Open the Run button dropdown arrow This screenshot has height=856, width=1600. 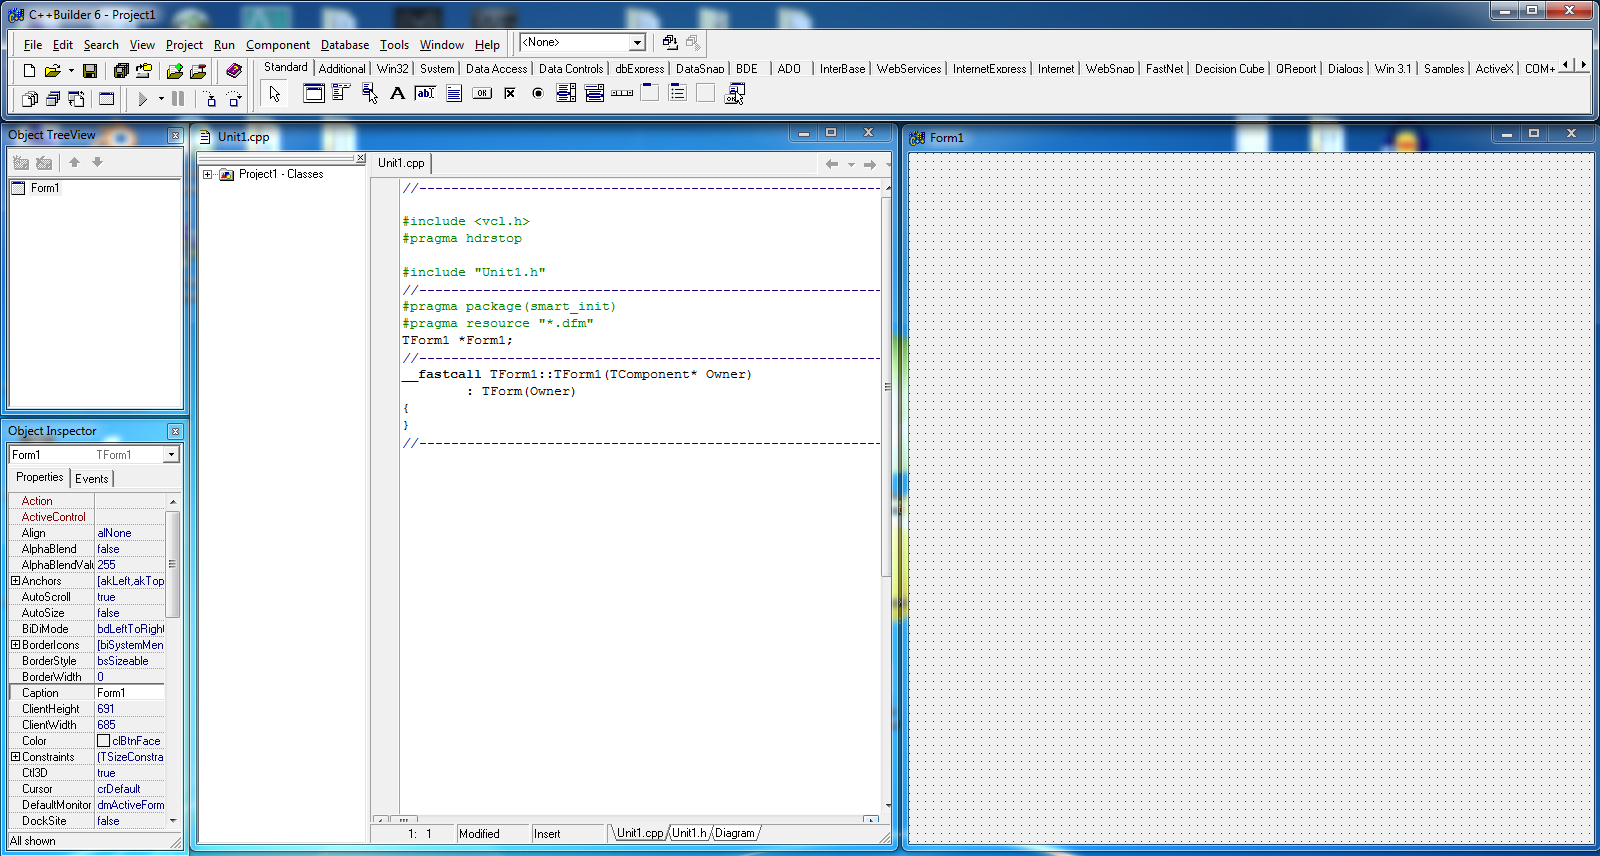tap(161, 99)
